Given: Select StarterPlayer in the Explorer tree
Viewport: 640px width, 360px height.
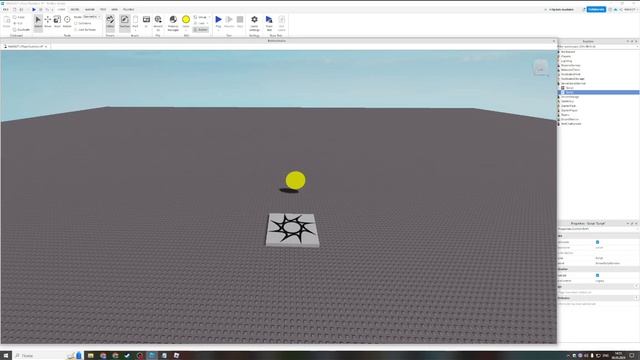Looking at the screenshot, I should coord(569,110).
